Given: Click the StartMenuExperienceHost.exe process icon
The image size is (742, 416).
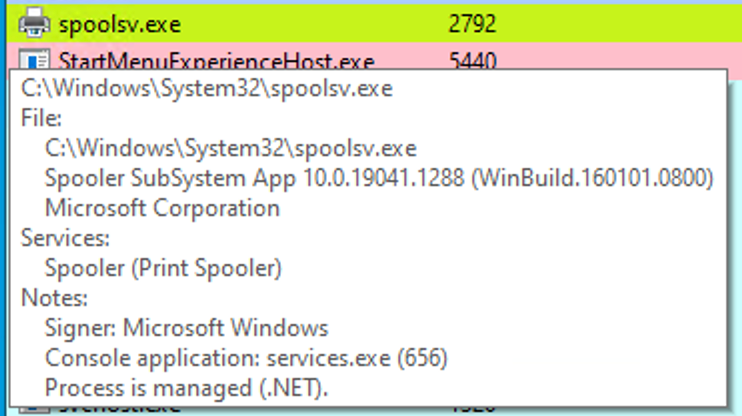Looking at the screenshot, I should pos(35,62).
